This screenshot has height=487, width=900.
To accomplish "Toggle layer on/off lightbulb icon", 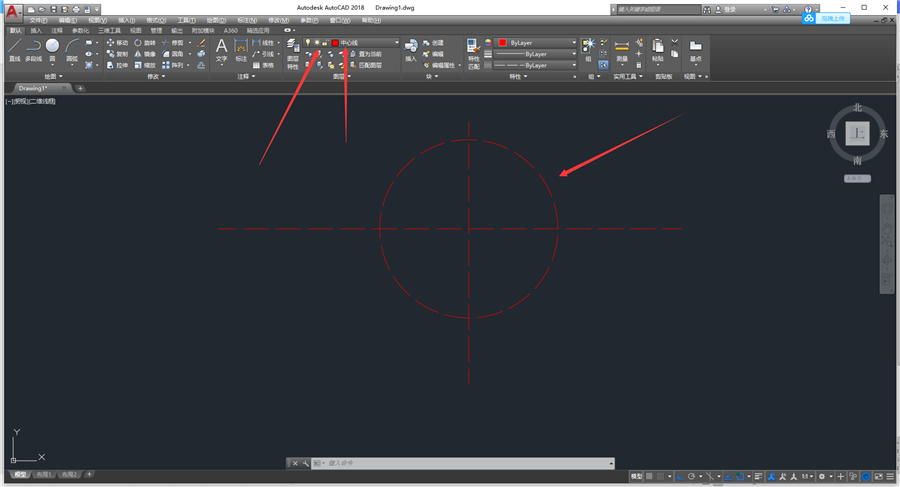I will pyautogui.click(x=307, y=42).
